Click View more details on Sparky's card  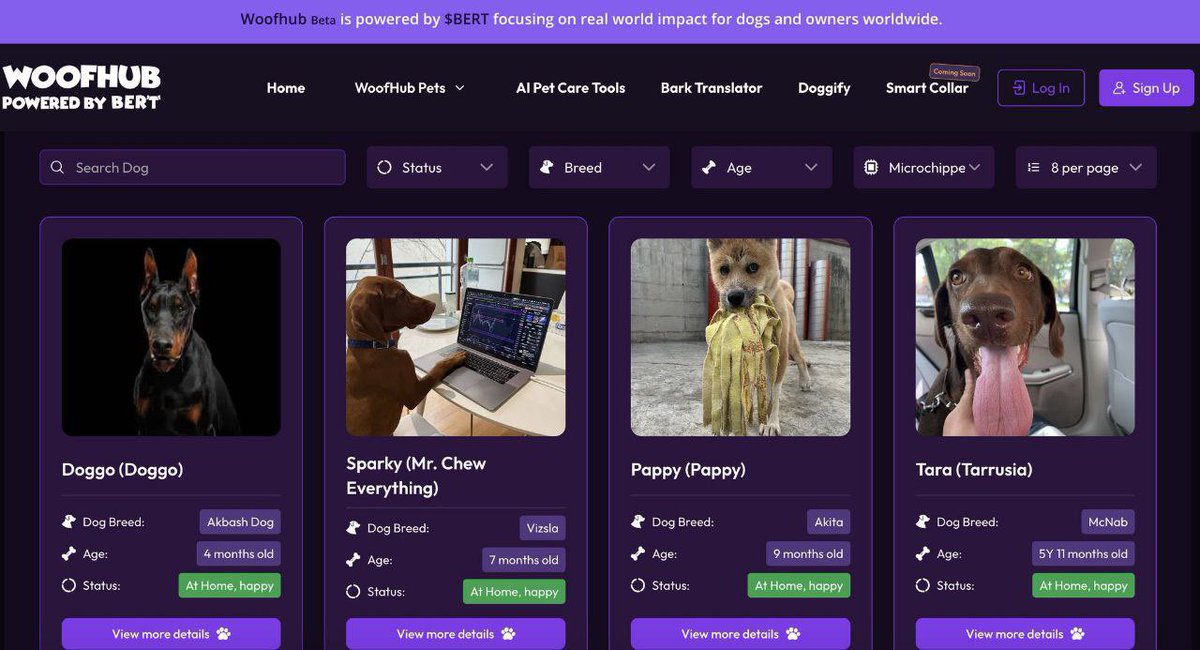(x=455, y=633)
